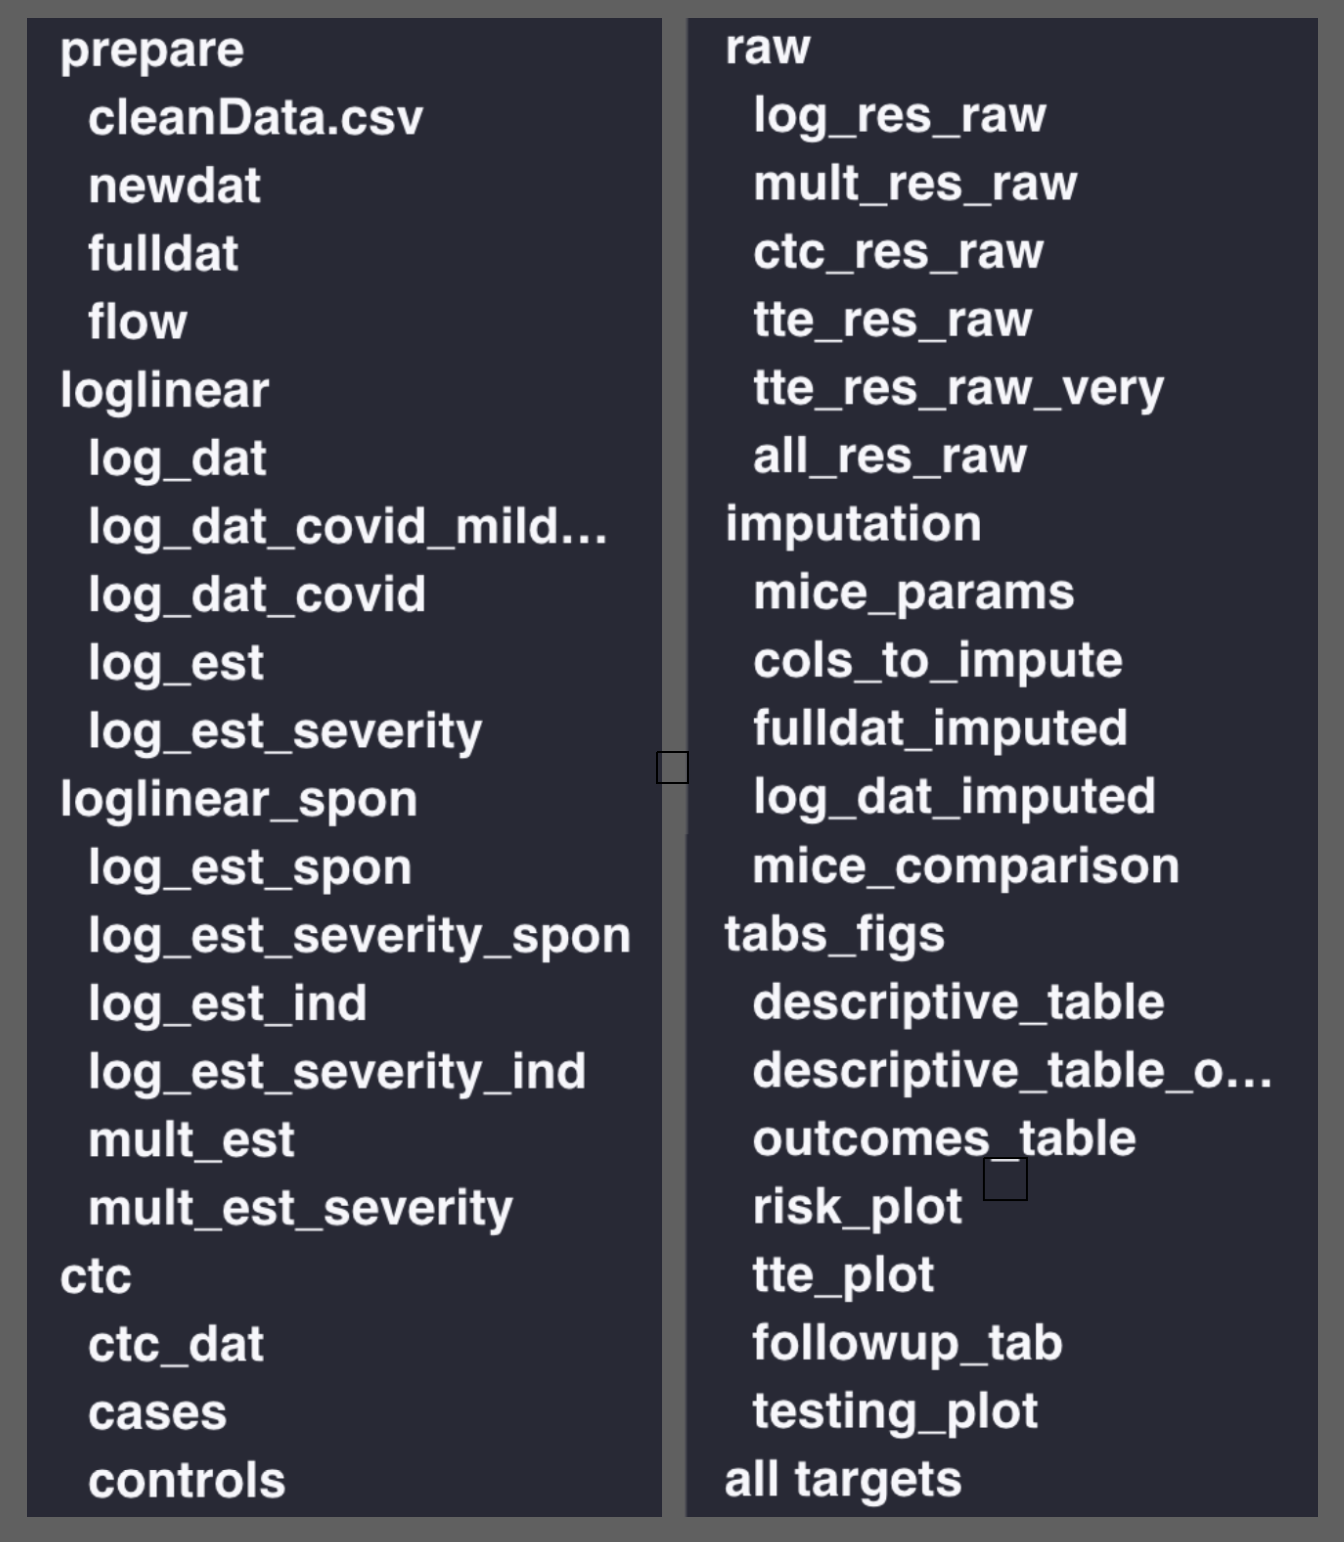Select the outcomes_table target
The width and height of the screenshot is (1344, 1542).
(x=944, y=1139)
